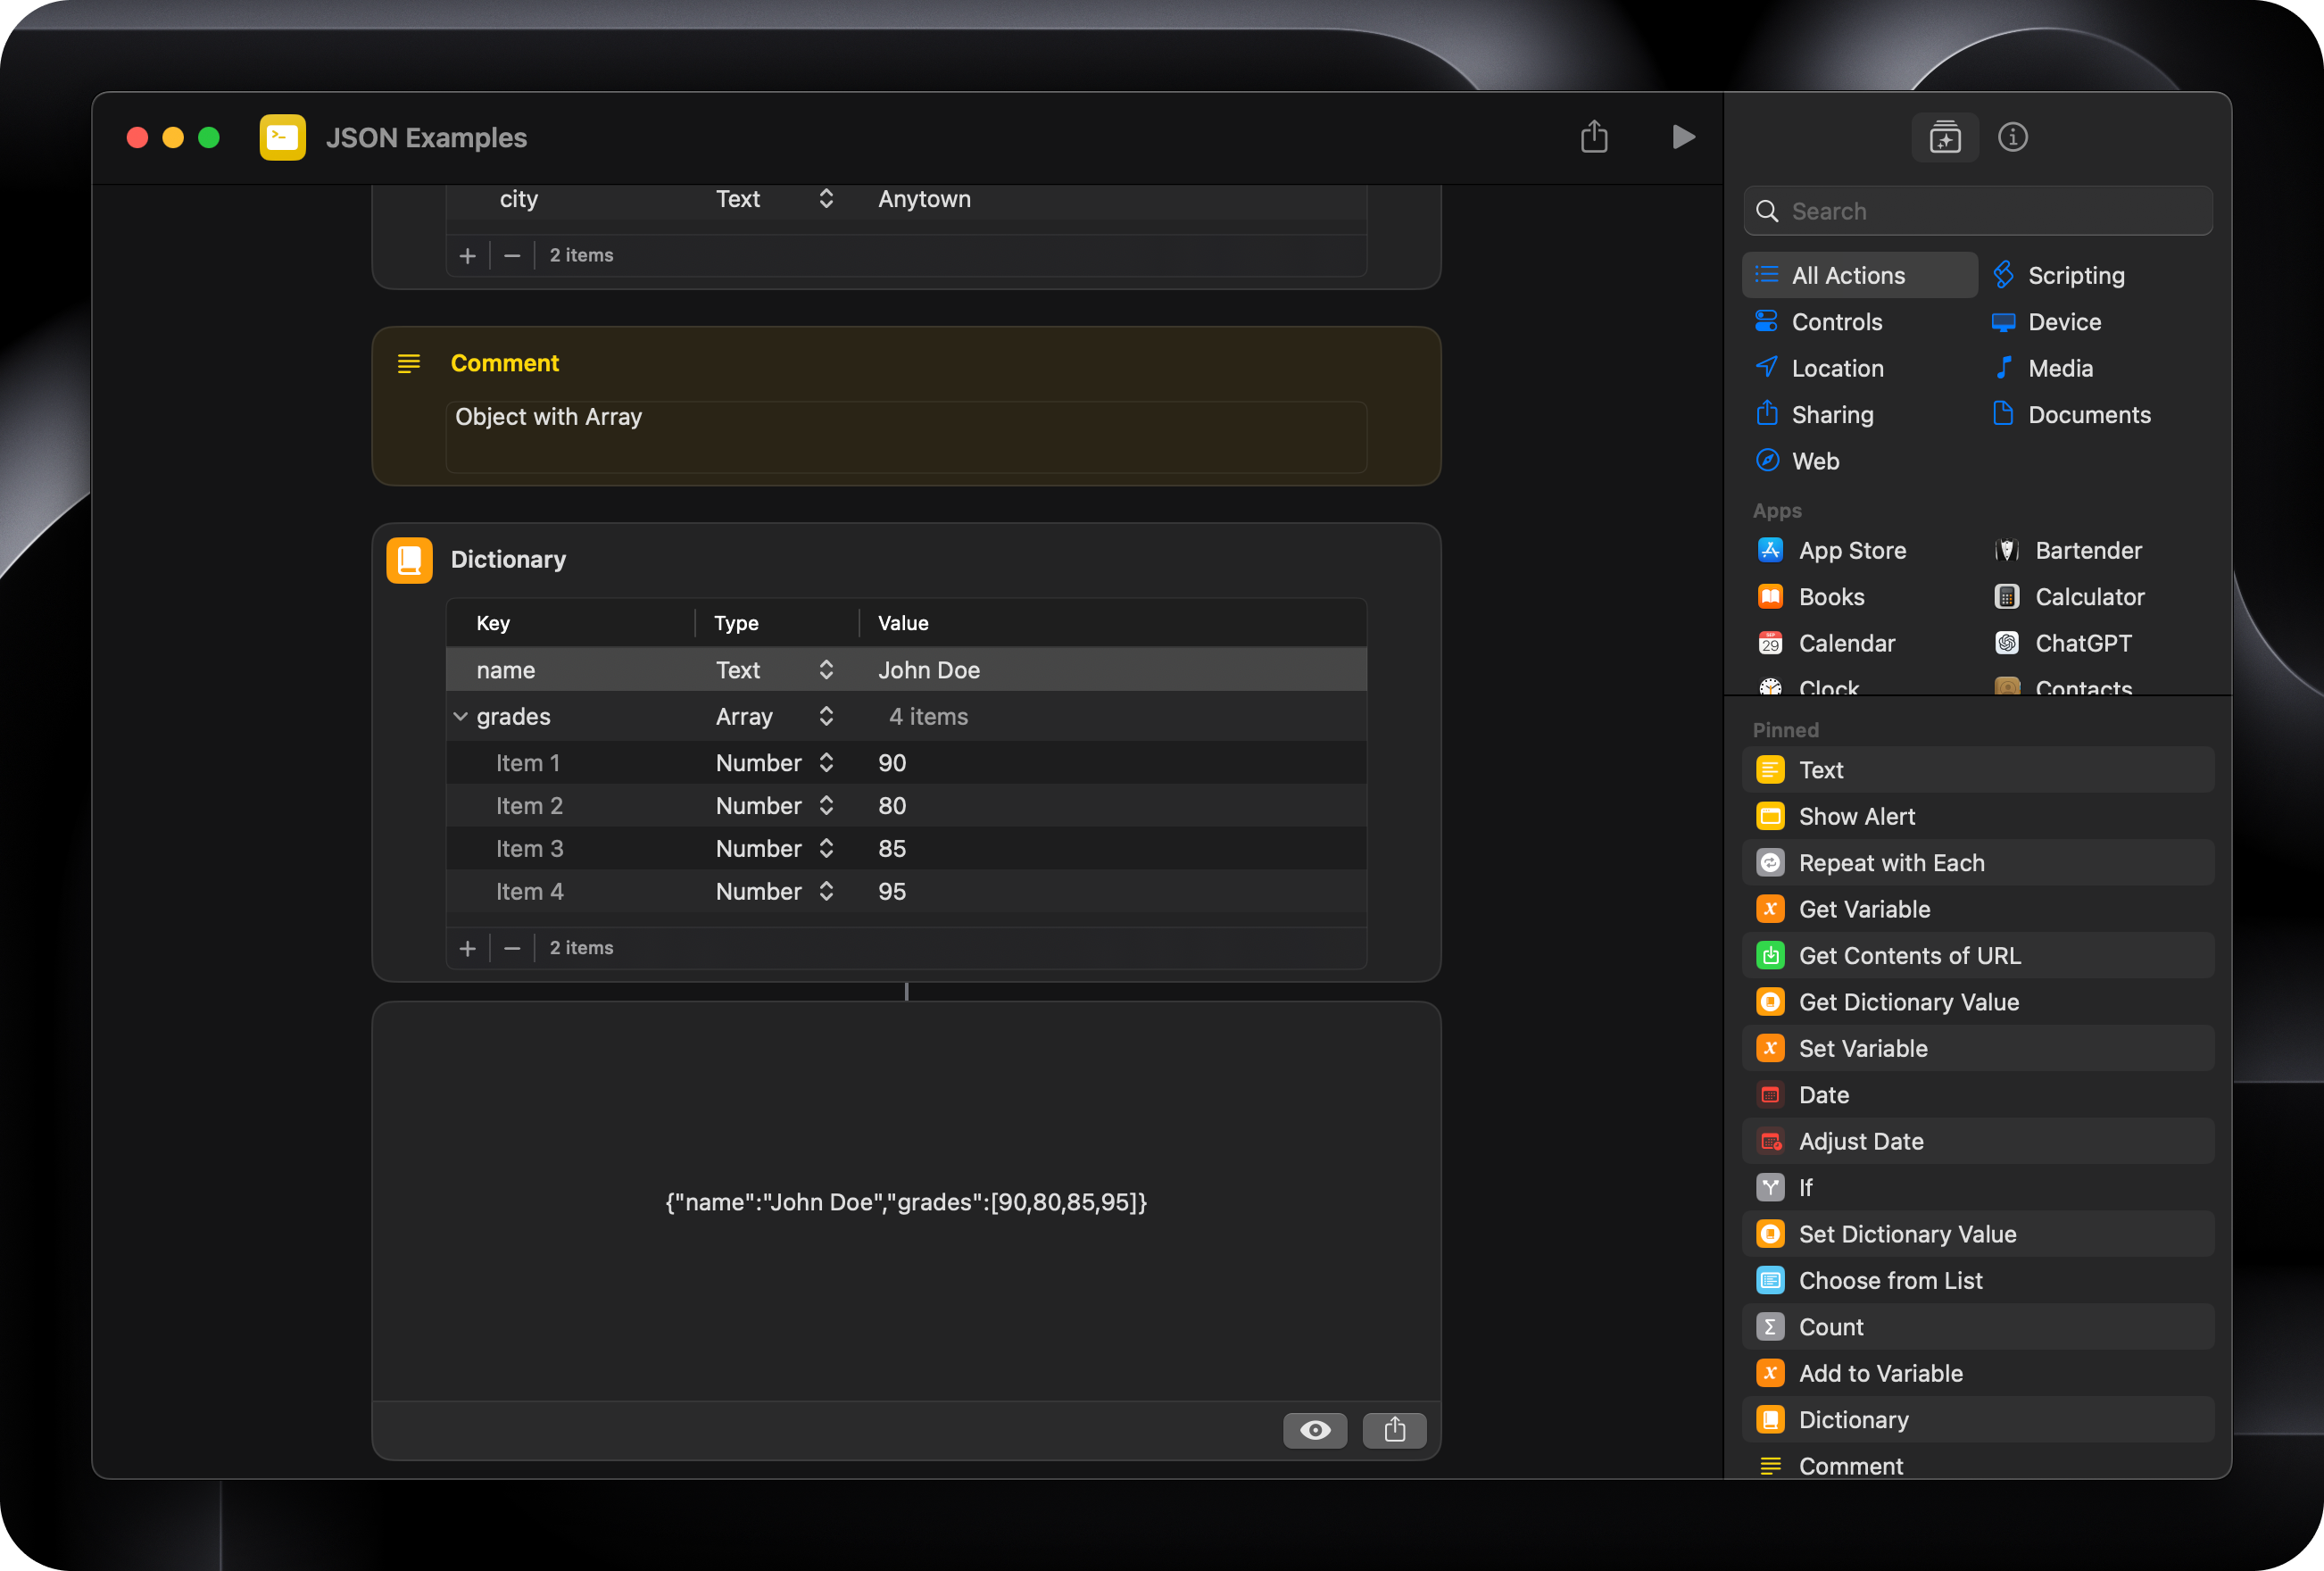Open the action library panel icon
The image size is (2324, 1571).
pos(1944,137)
